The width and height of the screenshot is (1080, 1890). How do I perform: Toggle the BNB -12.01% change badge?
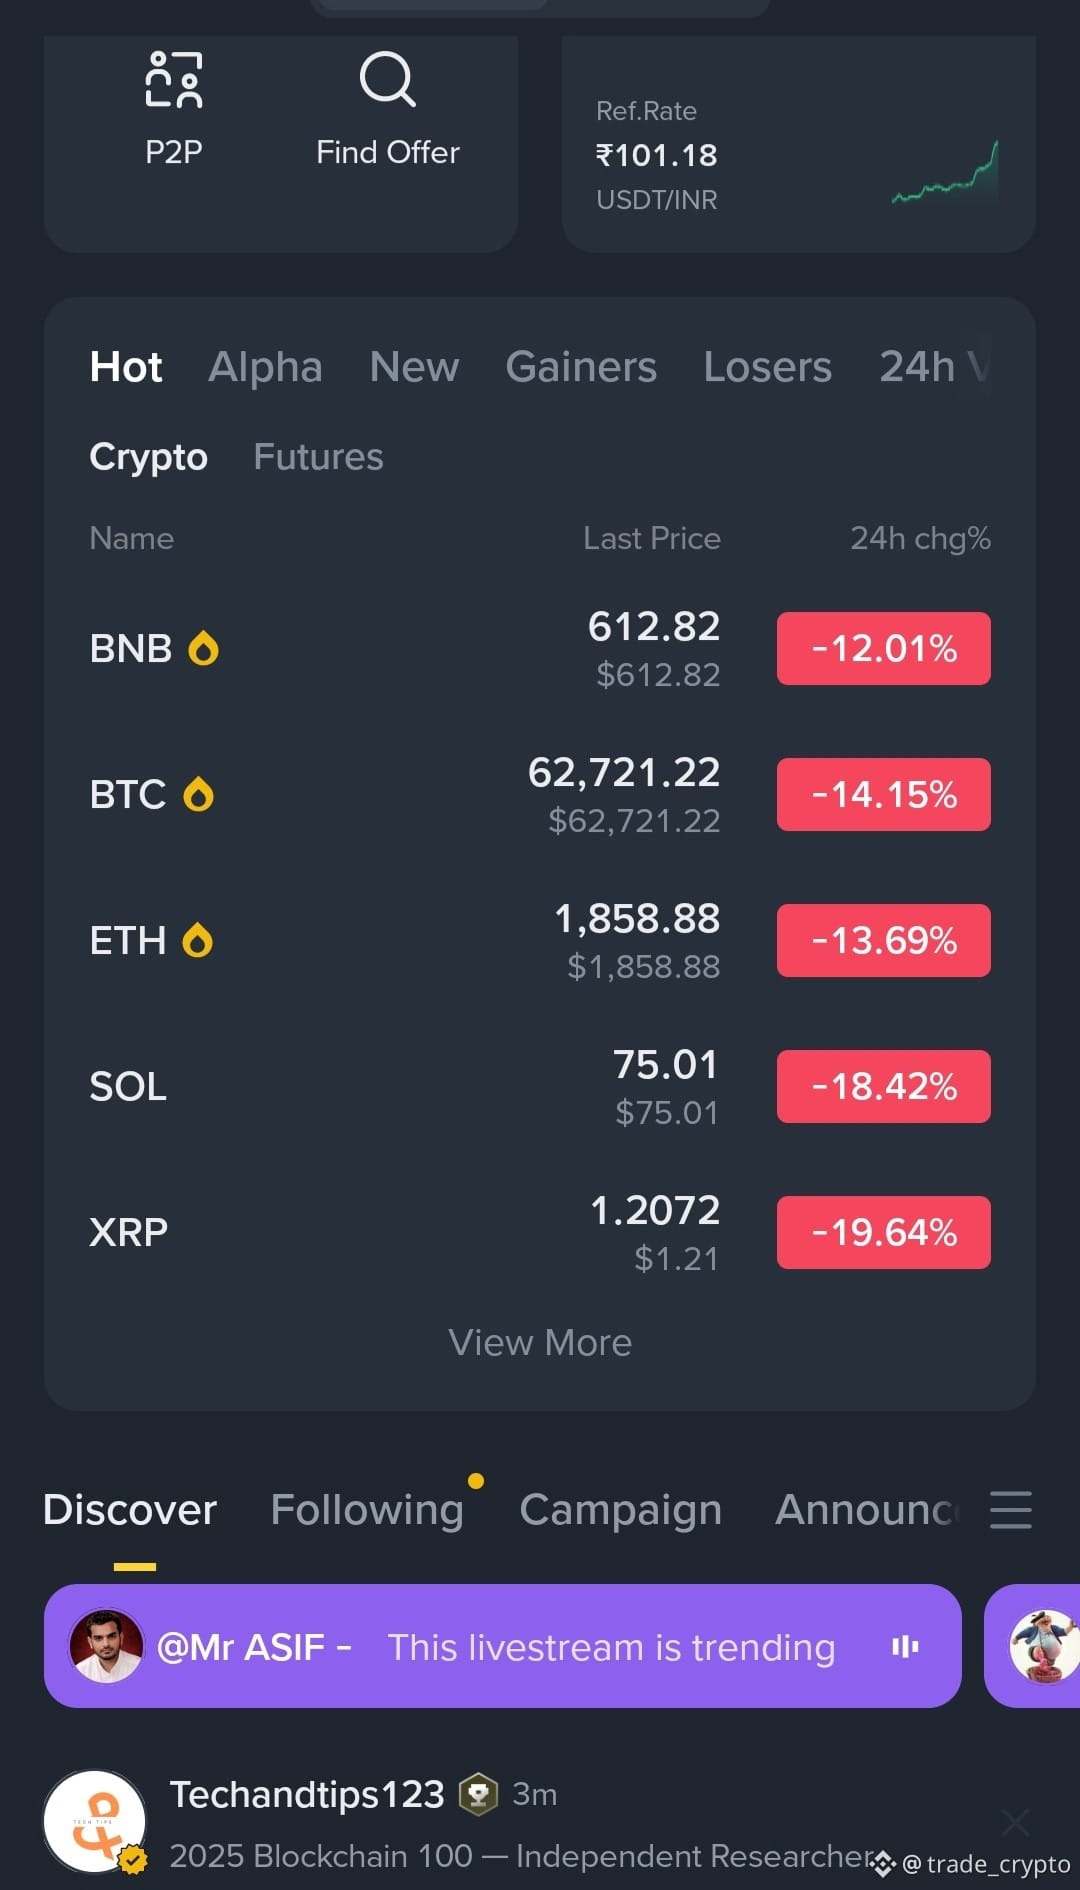(884, 648)
